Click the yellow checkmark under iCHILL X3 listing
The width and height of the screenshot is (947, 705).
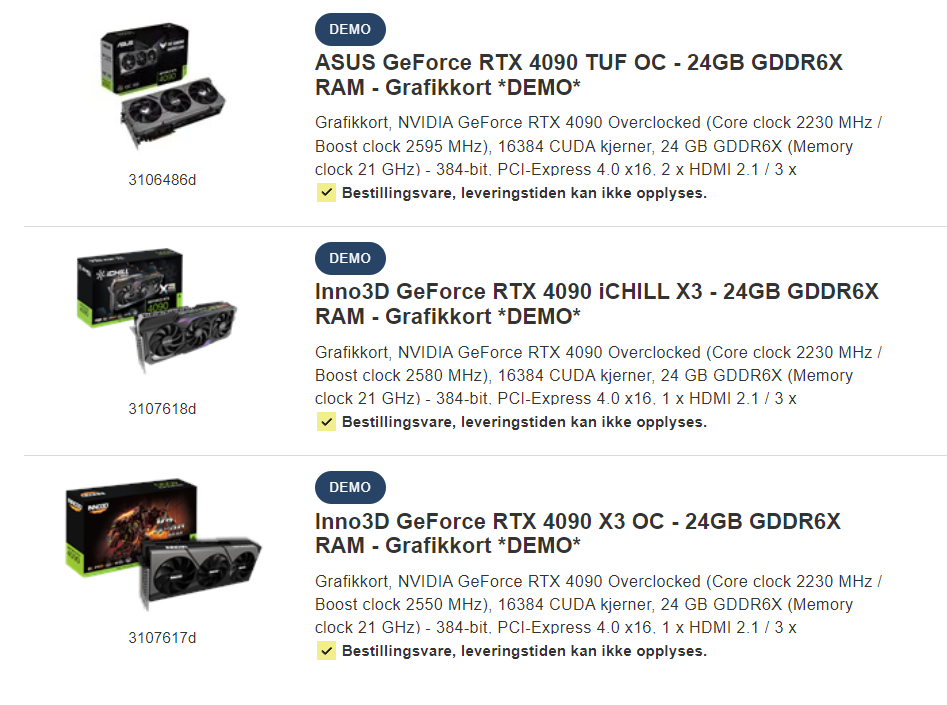pos(326,422)
